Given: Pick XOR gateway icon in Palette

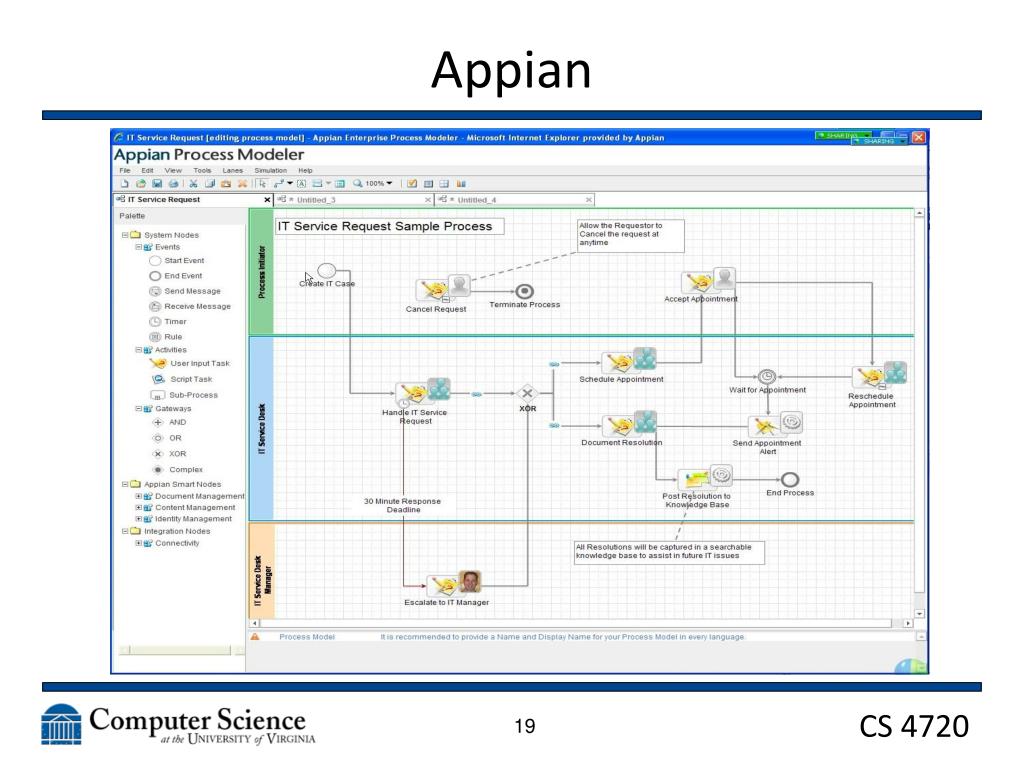Looking at the screenshot, I should (157, 454).
